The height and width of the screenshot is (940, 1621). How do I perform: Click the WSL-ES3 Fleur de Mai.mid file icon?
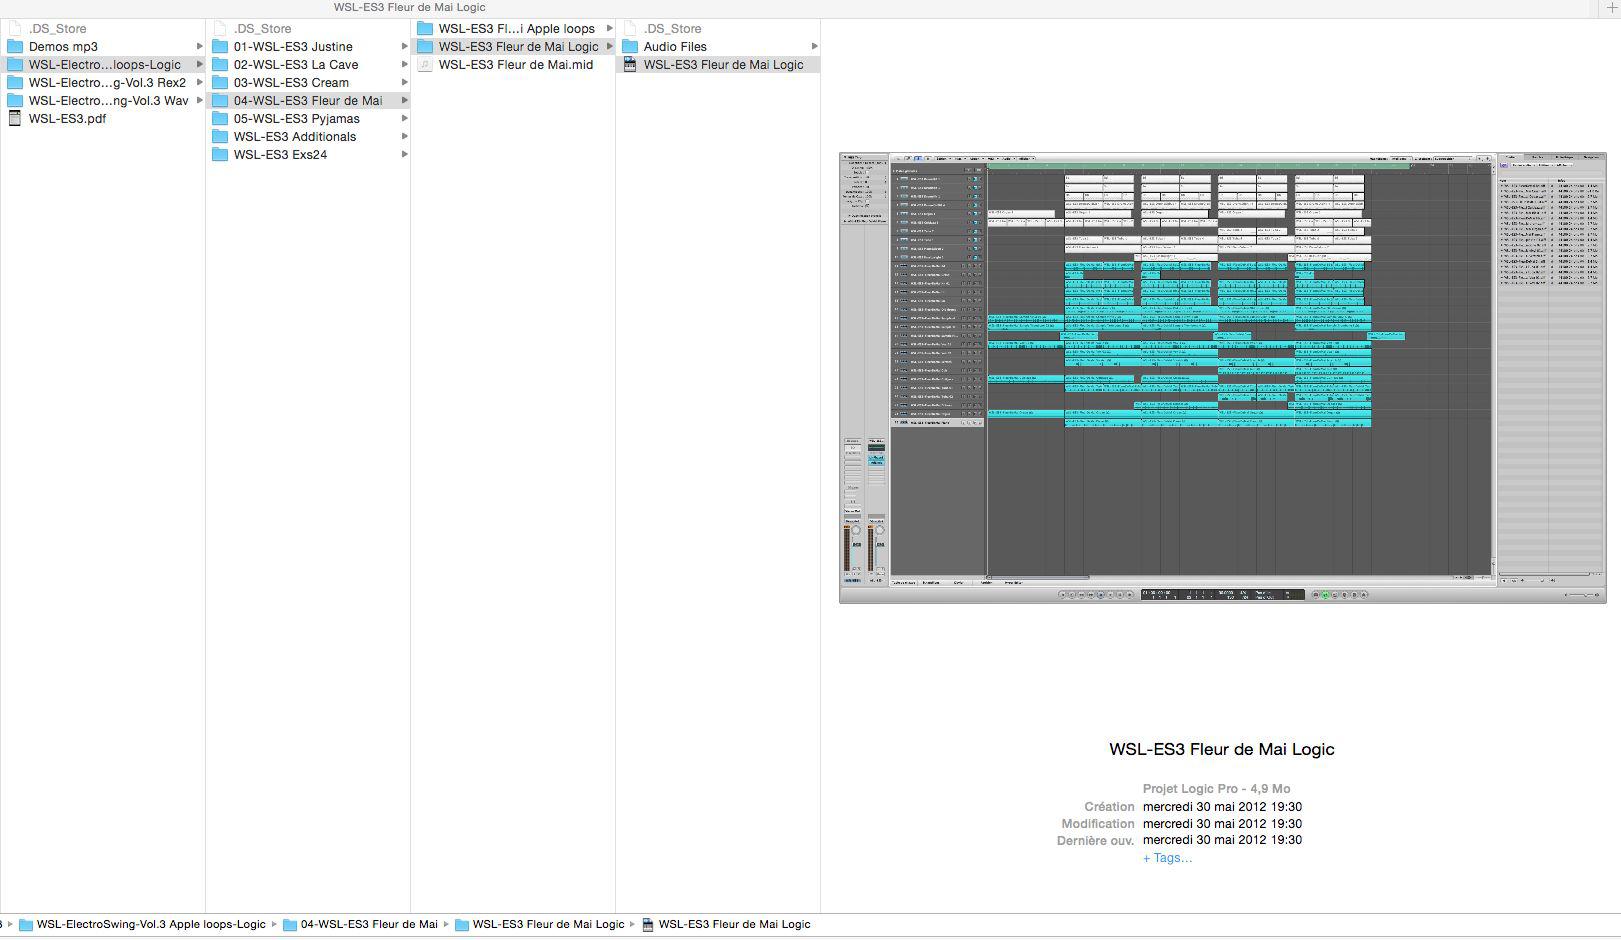(425, 65)
